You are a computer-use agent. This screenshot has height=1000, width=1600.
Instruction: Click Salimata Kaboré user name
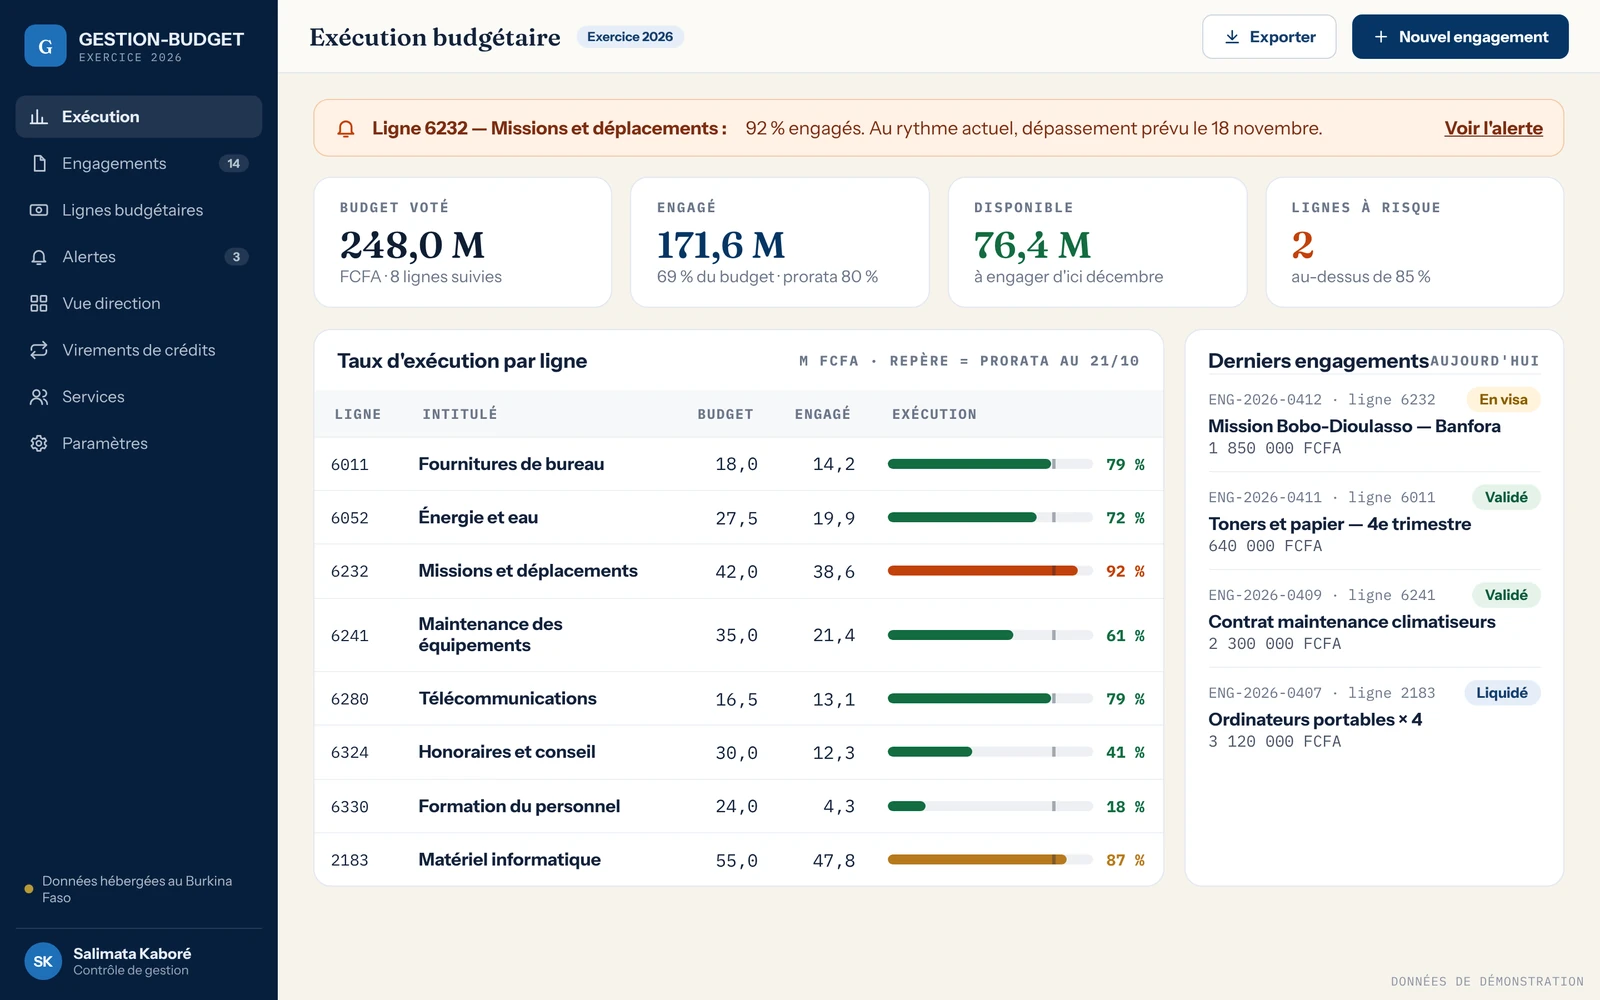[132, 953]
